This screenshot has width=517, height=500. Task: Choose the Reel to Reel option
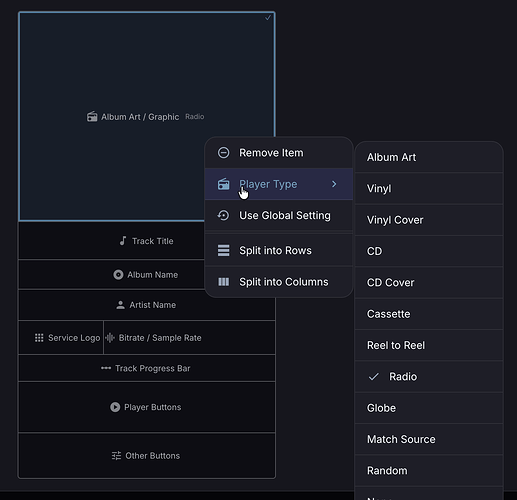point(429,345)
